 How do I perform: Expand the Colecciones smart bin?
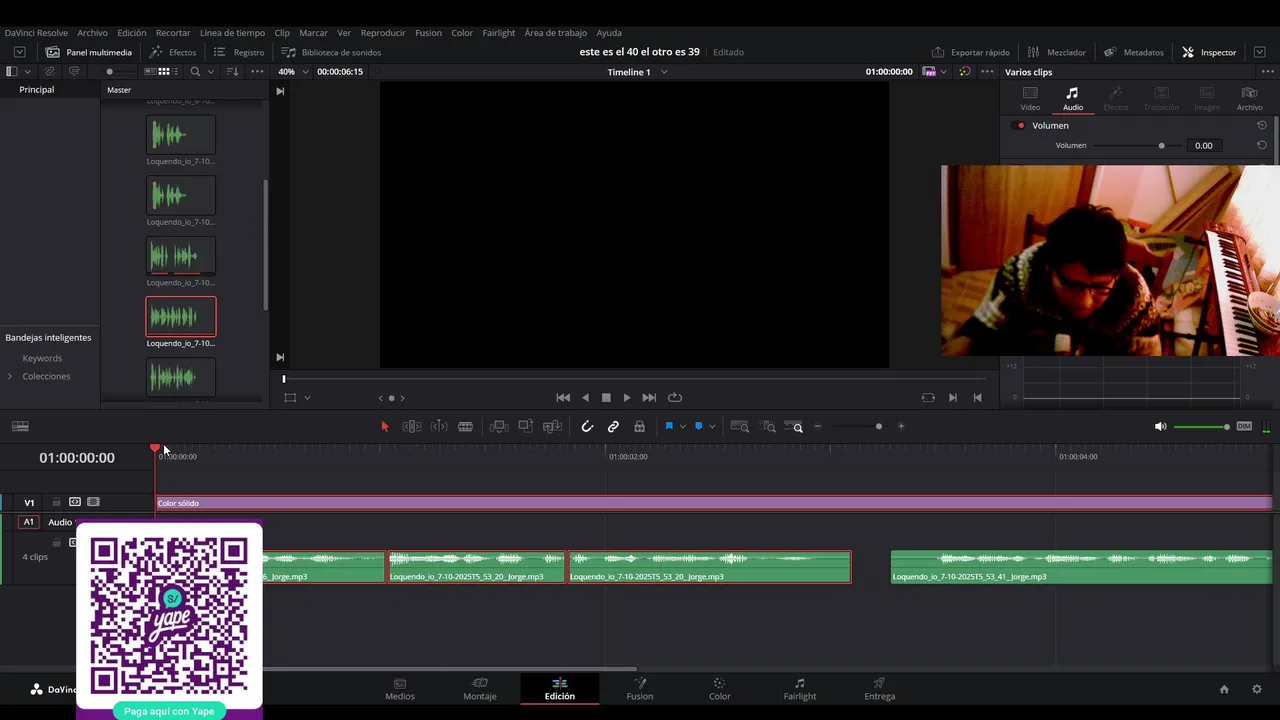(10, 376)
